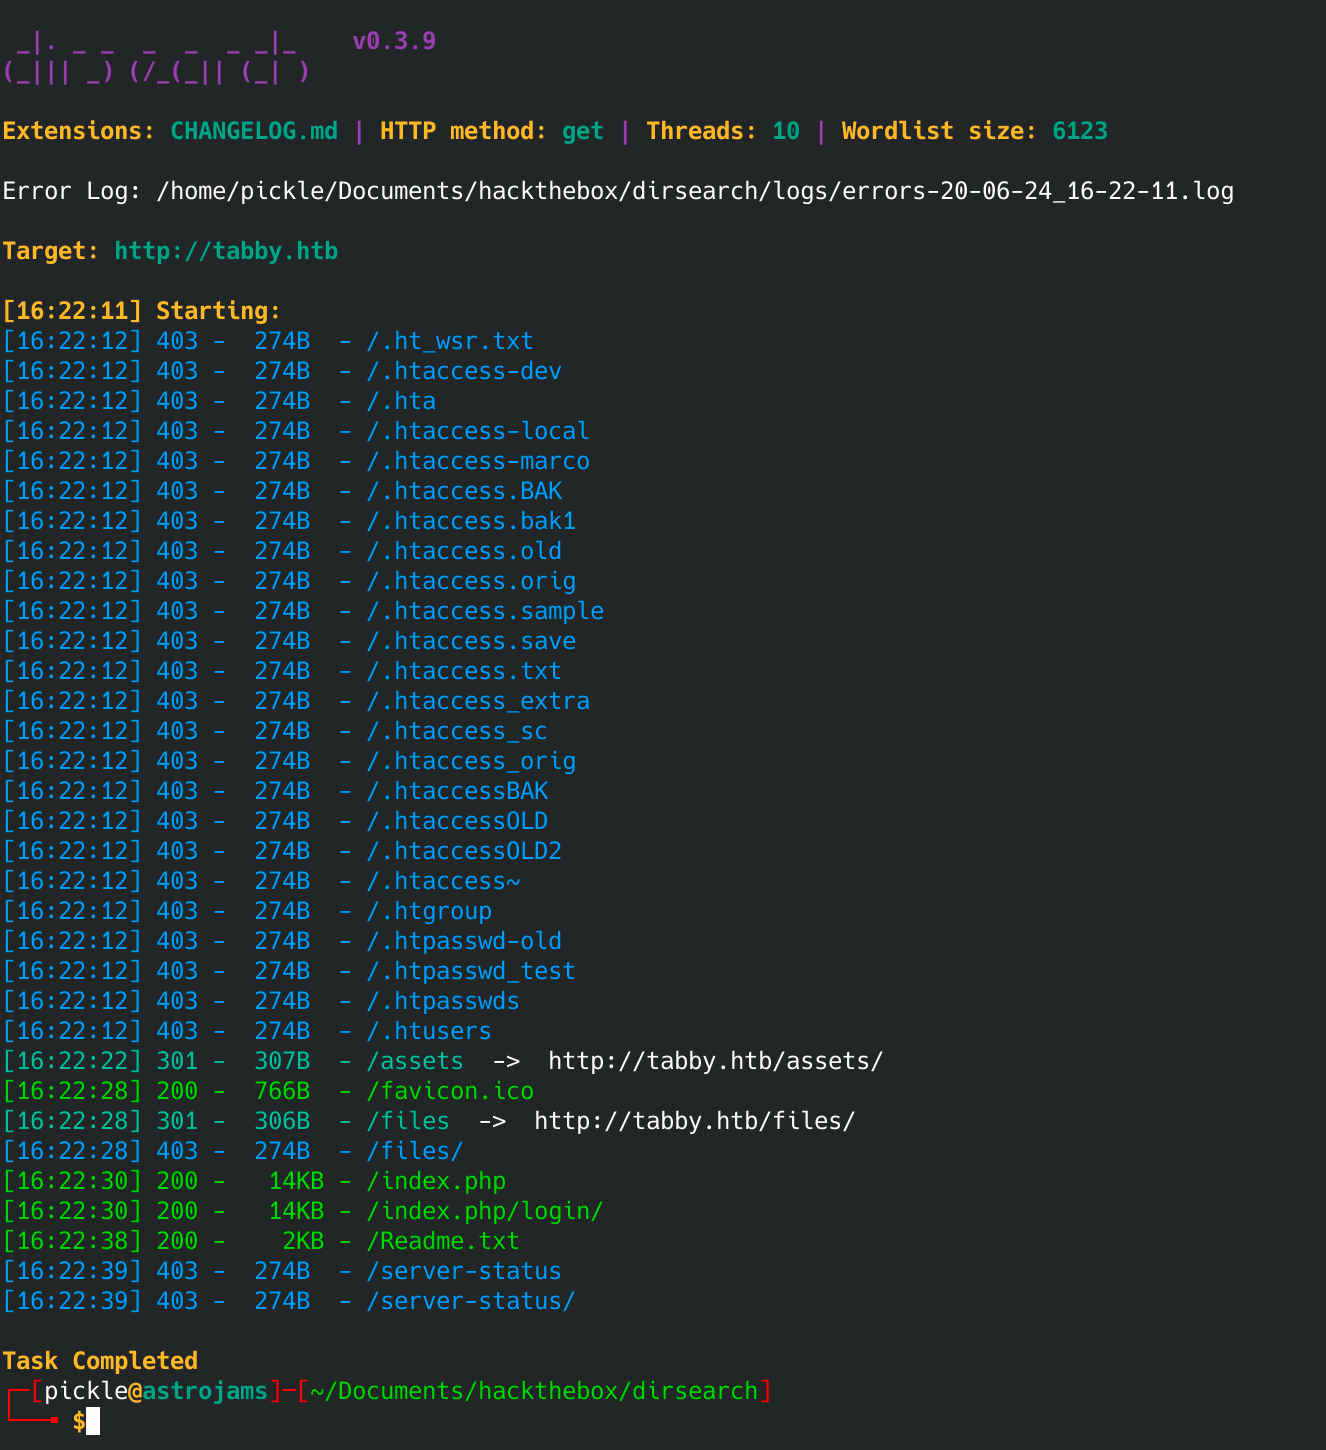This screenshot has height=1450, width=1326.
Task: Click the http://tabby.htb target URL
Action: 226,251
